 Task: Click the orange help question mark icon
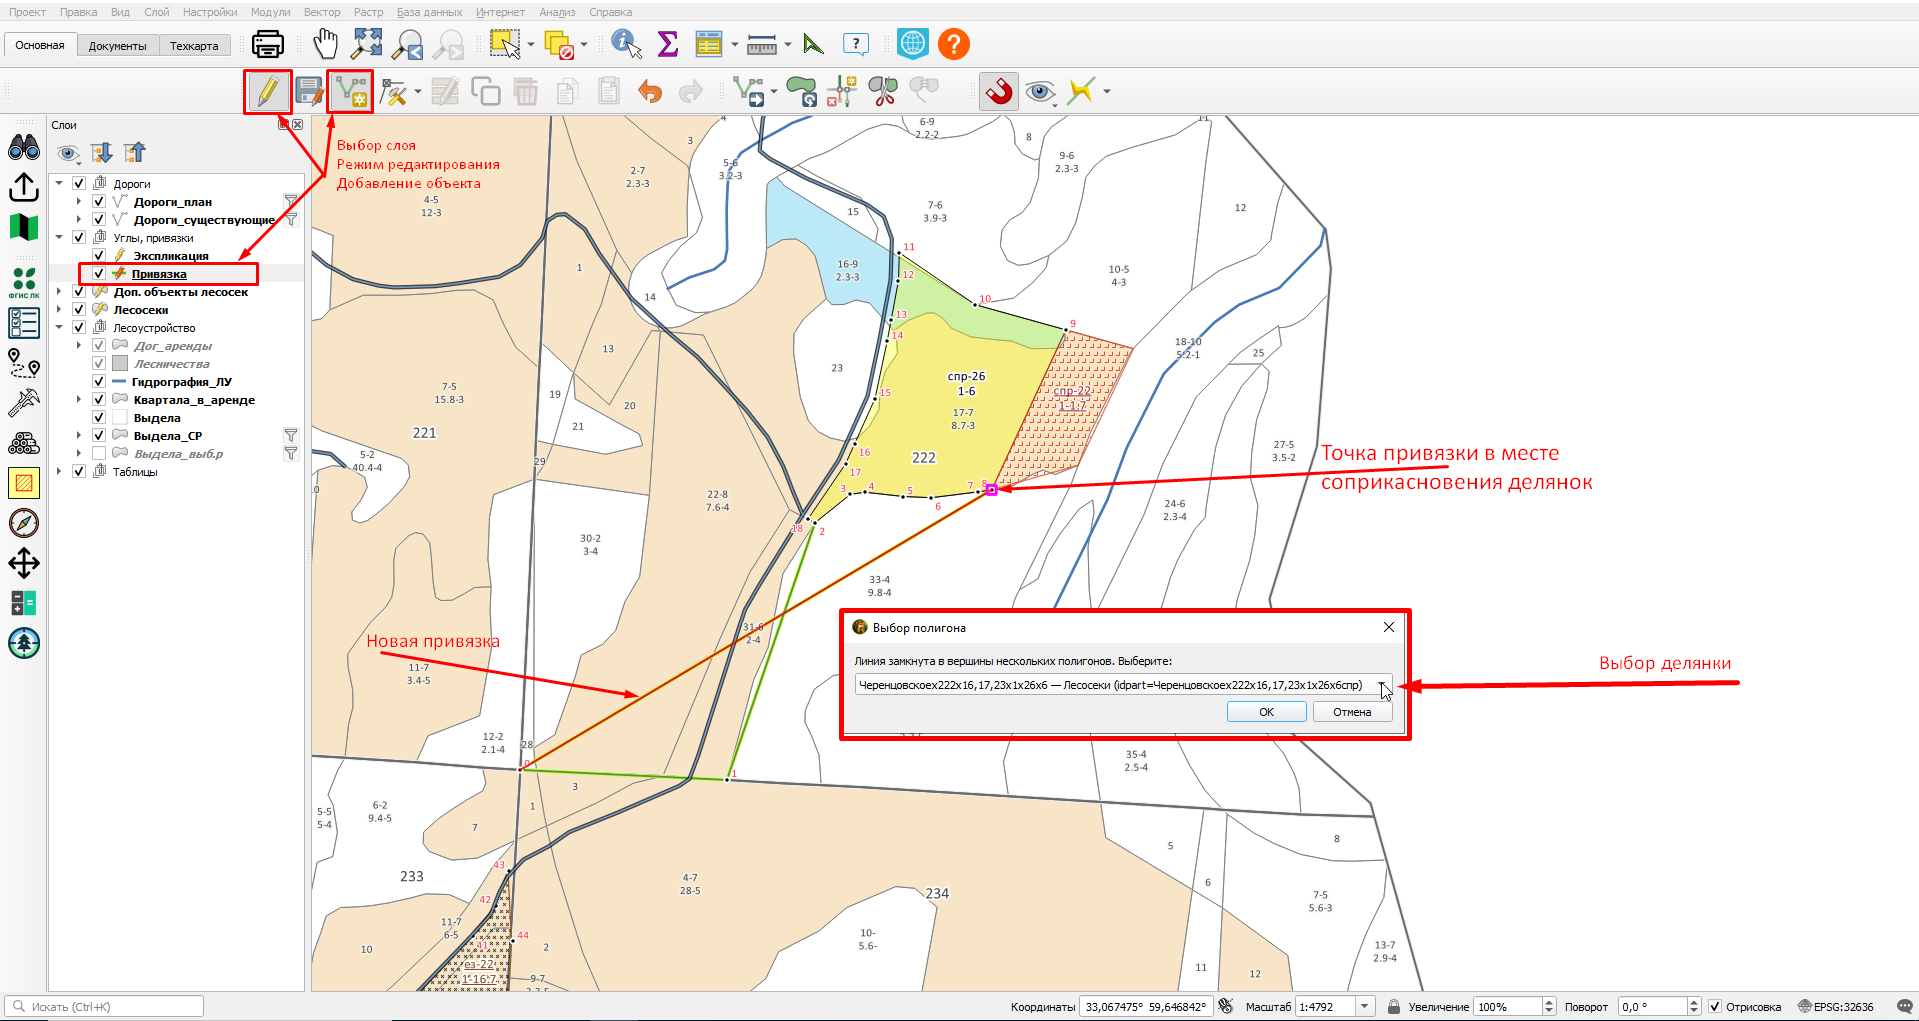point(954,44)
